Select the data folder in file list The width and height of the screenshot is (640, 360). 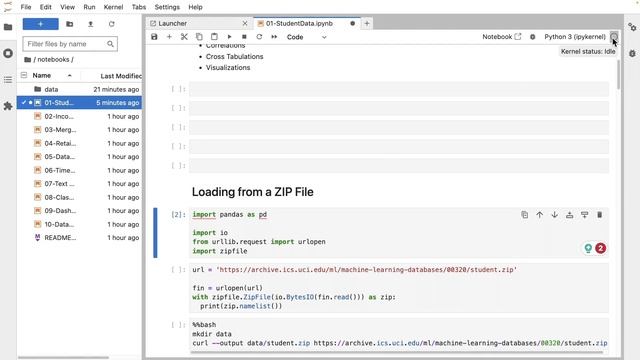coord(80,89)
